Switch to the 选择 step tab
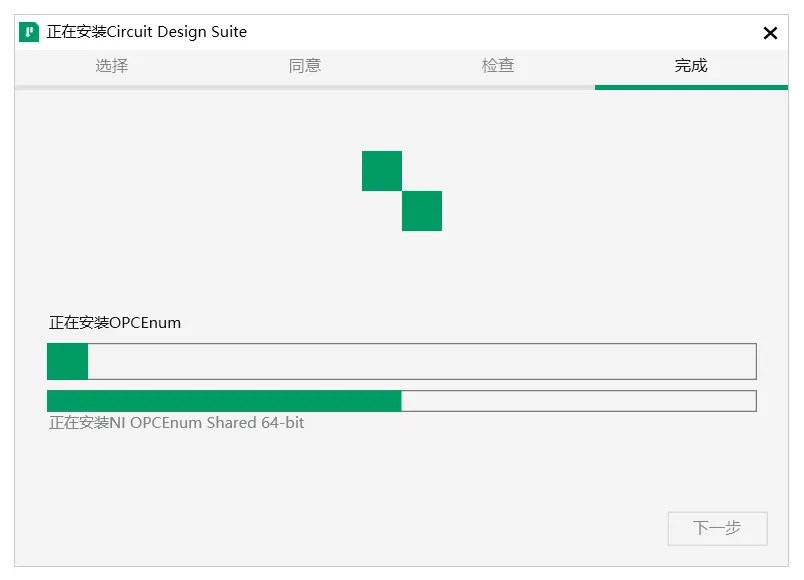Image resolution: width=804 pixels, height=580 pixels. tap(112, 66)
